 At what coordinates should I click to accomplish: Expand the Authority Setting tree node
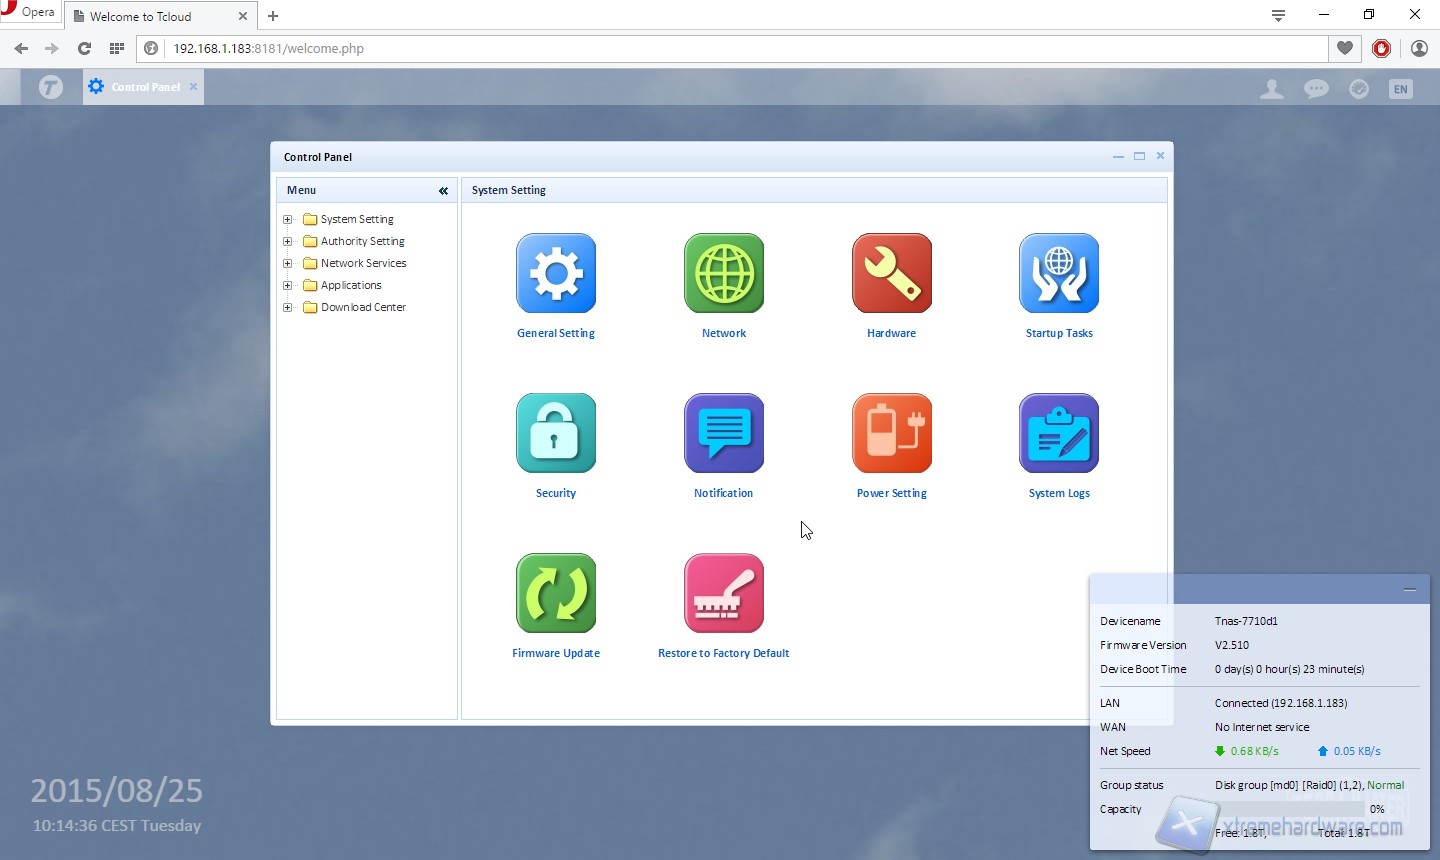(x=288, y=241)
